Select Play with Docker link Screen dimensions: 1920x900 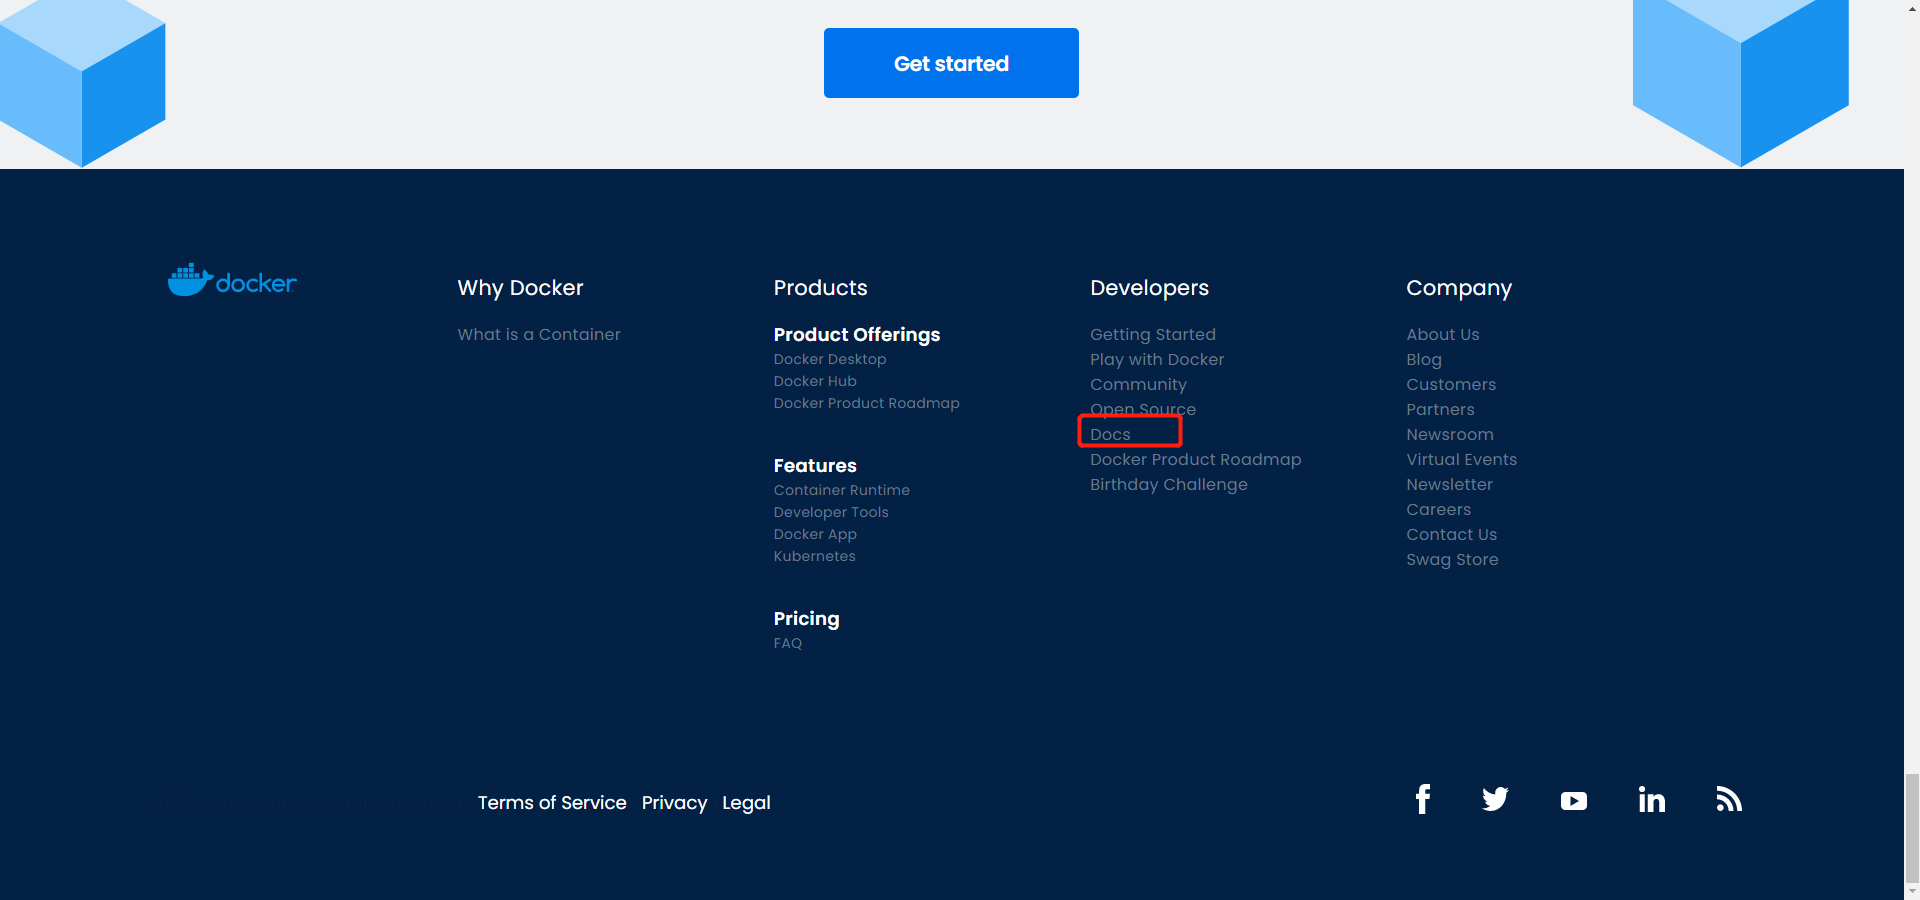1156,359
